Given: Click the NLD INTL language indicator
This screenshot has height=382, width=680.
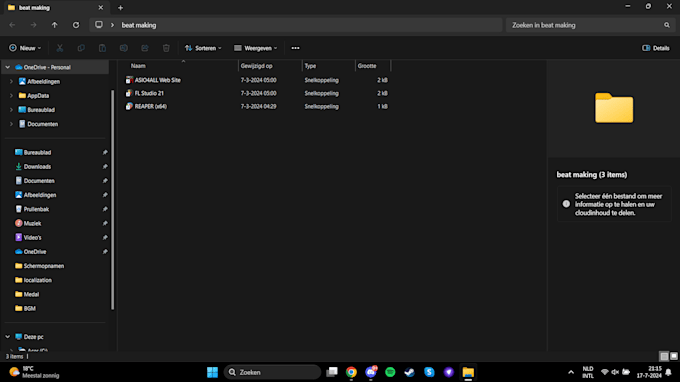Looking at the screenshot, I should pyautogui.click(x=588, y=372).
